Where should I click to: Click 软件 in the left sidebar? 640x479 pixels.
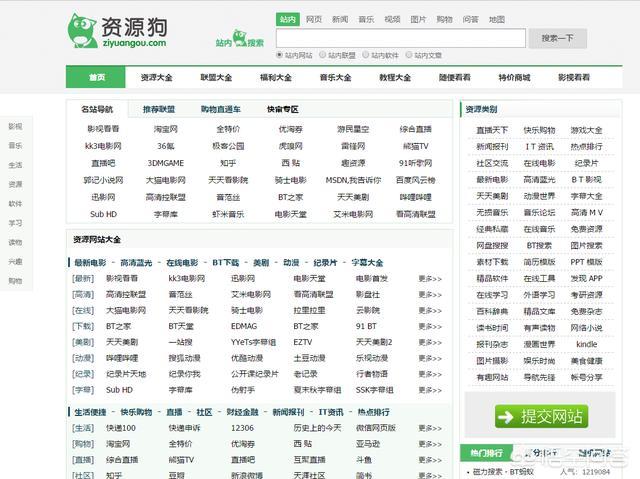tap(16, 203)
